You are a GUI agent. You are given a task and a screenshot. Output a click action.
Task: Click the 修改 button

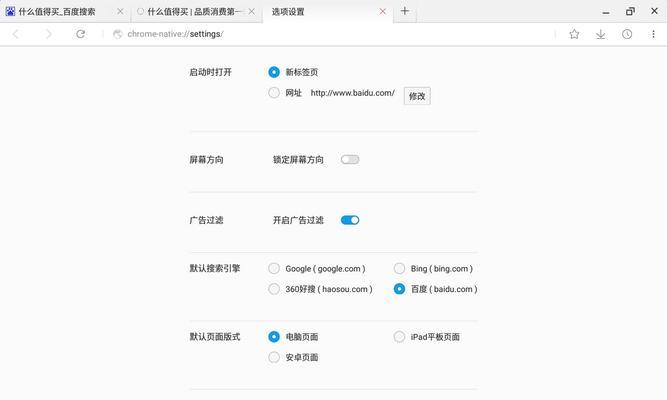point(417,96)
